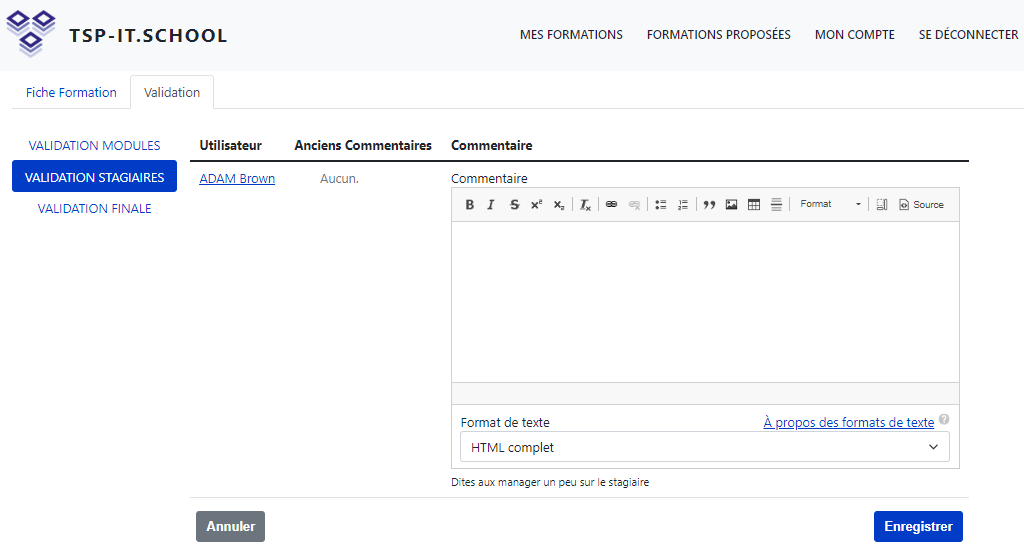The image size is (1024, 559).
Task: Remove formatting with the clear-format icon
Action: [x=585, y=204]
